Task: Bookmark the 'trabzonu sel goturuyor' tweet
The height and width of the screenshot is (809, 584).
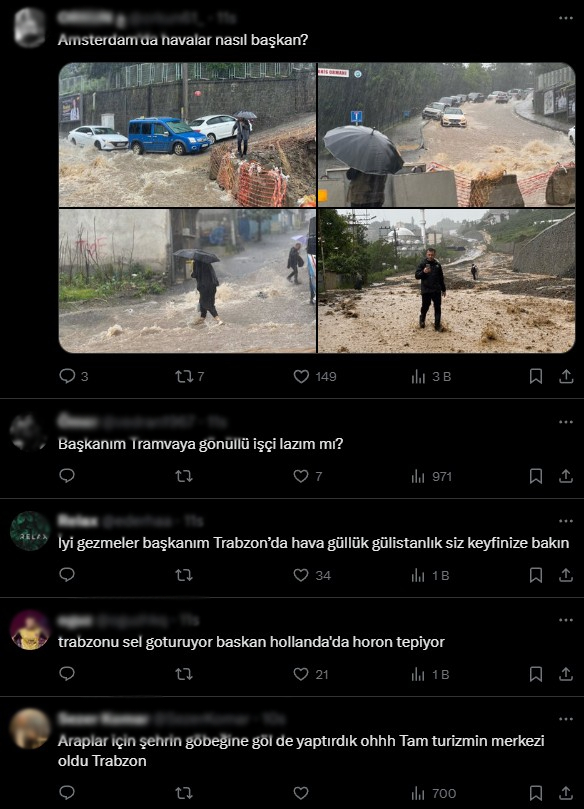Action: 536,674
